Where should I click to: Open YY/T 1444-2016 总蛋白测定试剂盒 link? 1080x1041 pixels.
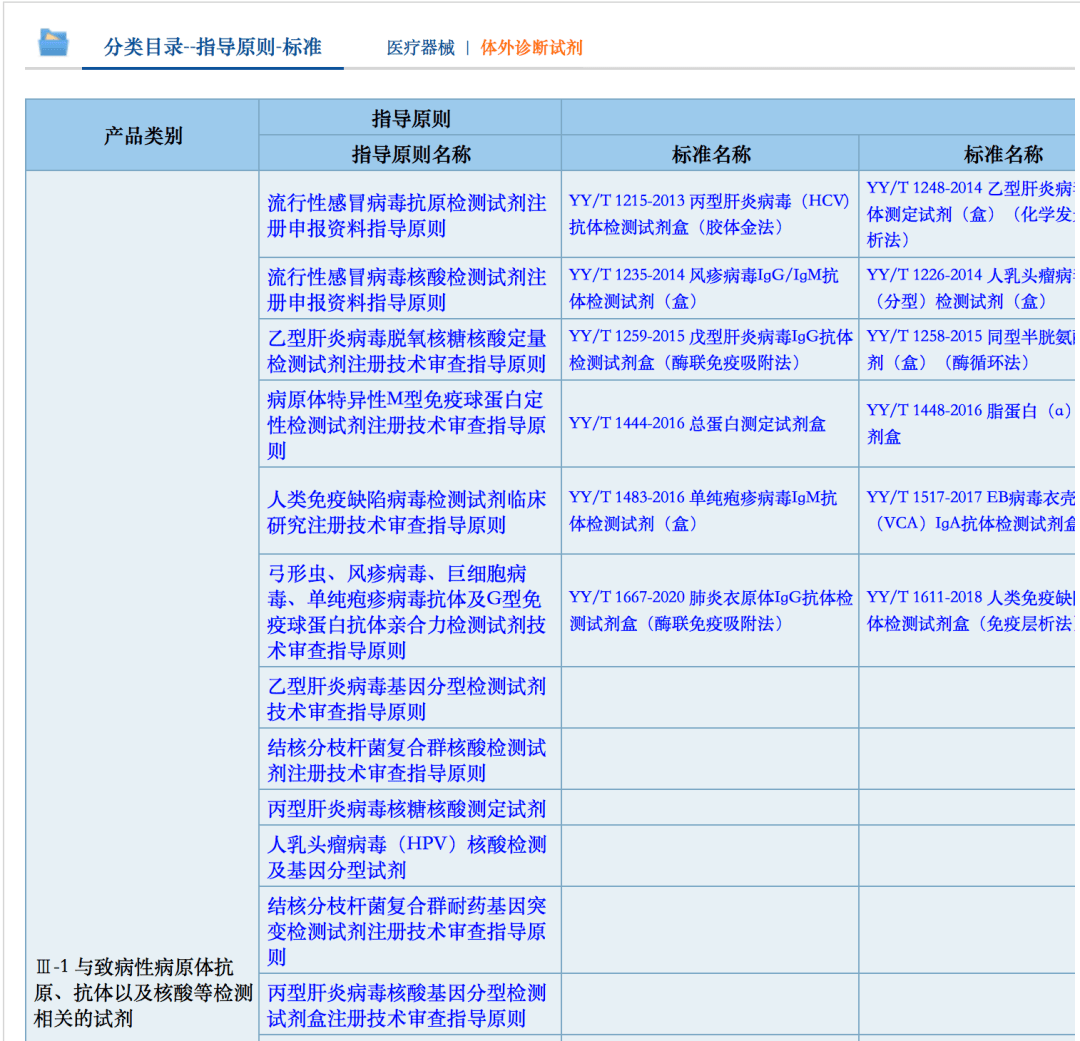point(697,424)
